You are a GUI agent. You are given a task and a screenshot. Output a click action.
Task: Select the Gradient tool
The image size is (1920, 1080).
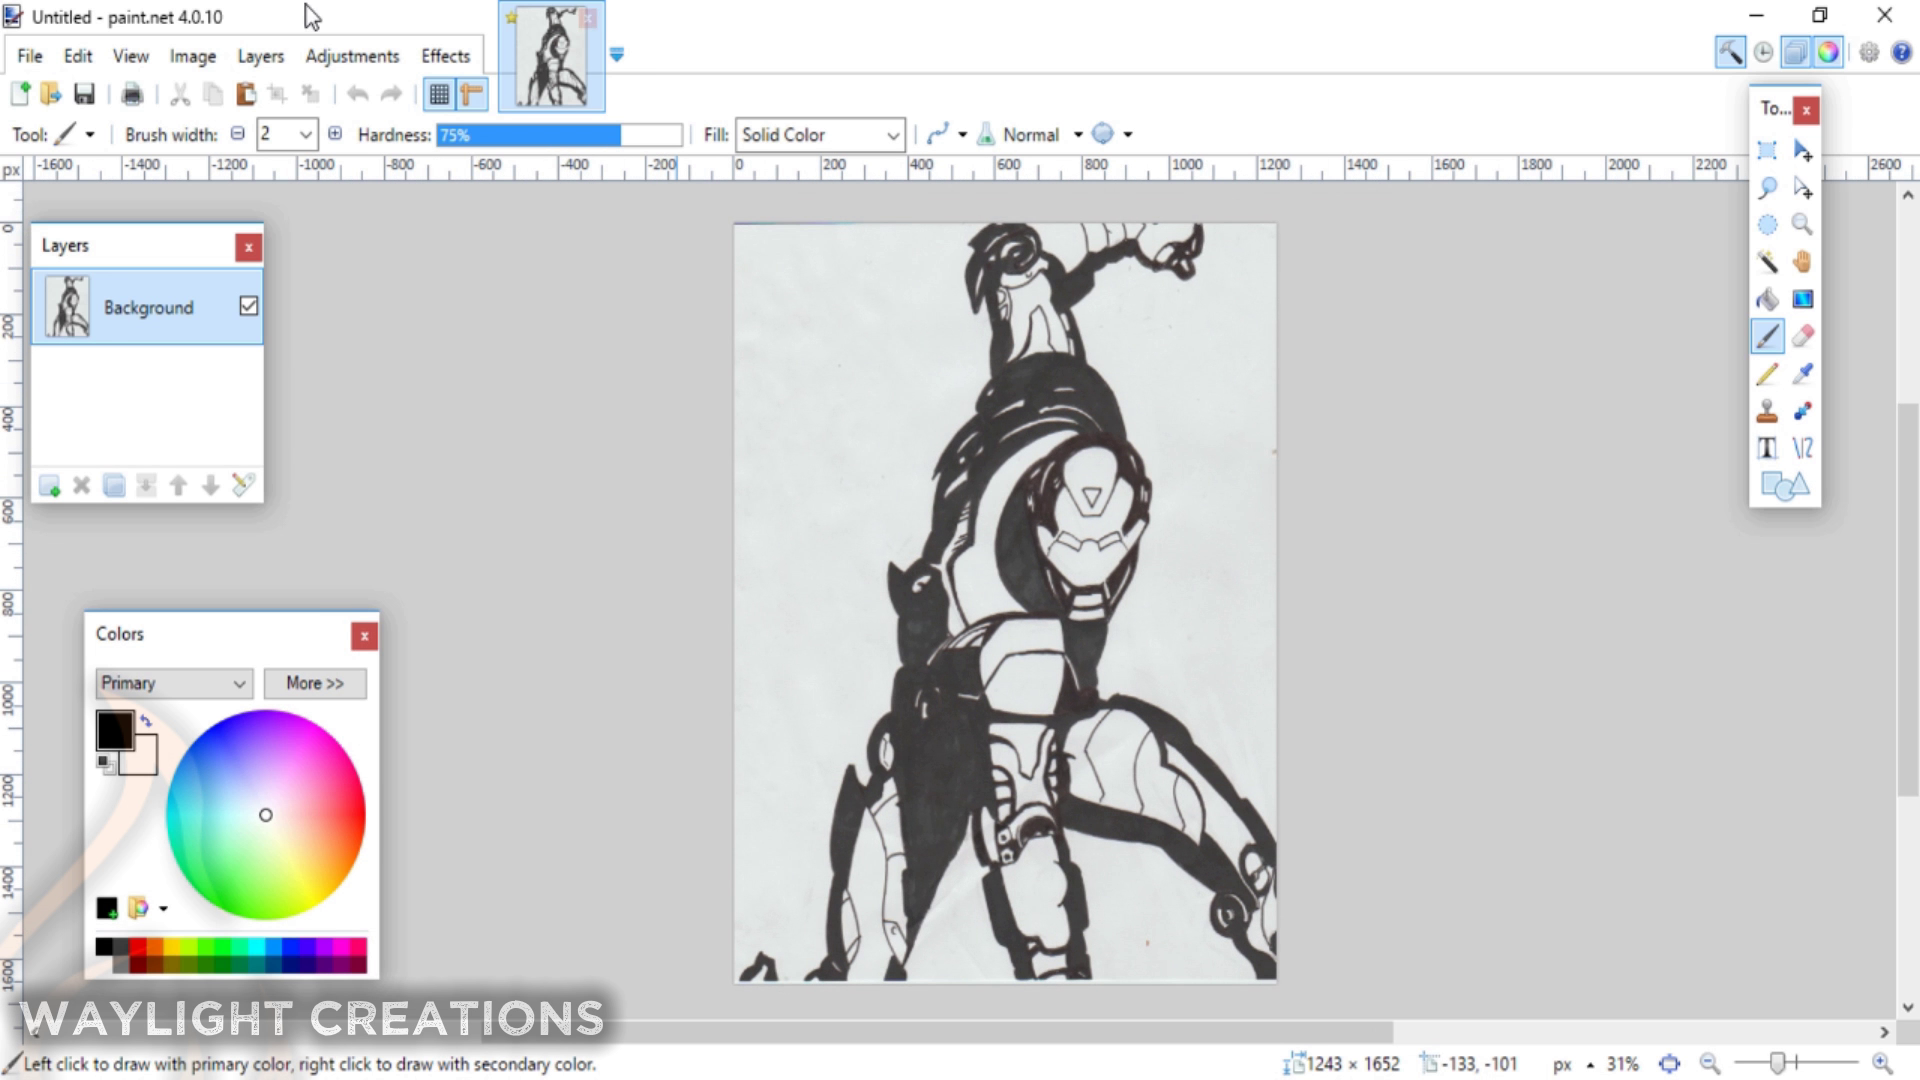point(1802,299)
